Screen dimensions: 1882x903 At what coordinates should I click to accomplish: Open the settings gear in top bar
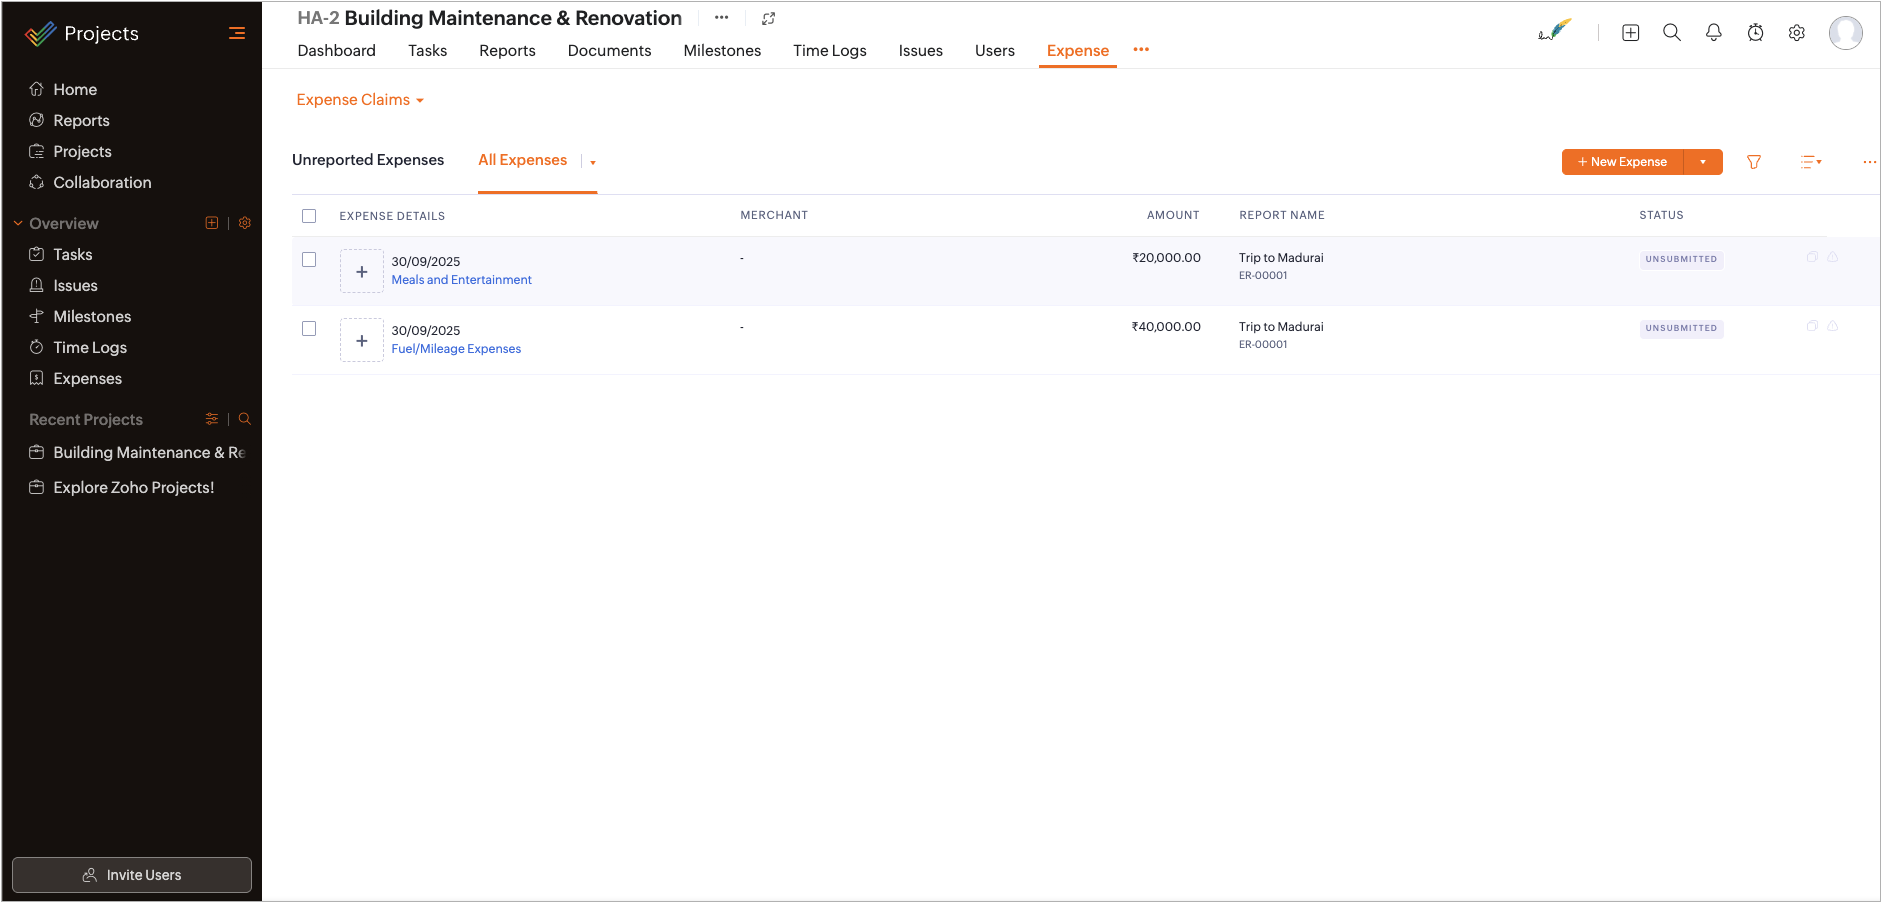[1796, 33]
